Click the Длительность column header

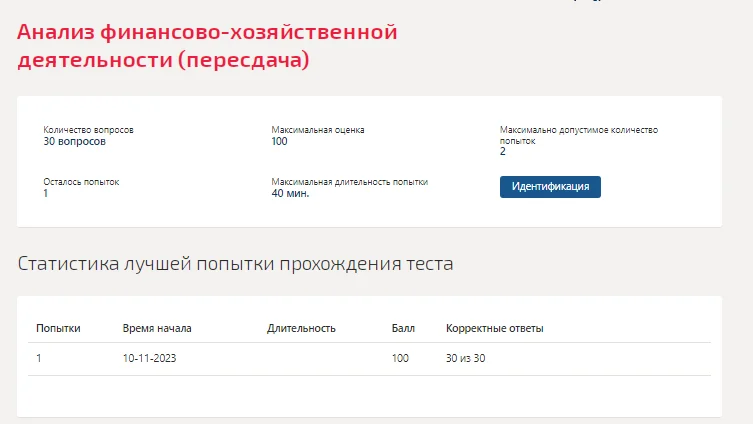coord(301,328)
